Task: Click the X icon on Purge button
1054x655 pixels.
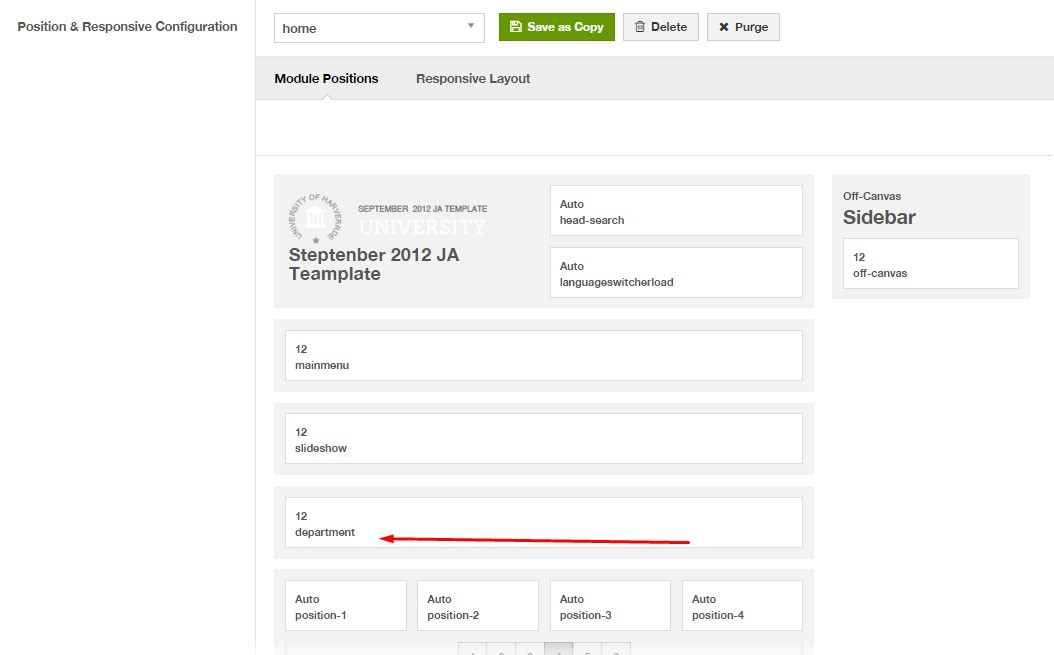Action: coord(724,27)
